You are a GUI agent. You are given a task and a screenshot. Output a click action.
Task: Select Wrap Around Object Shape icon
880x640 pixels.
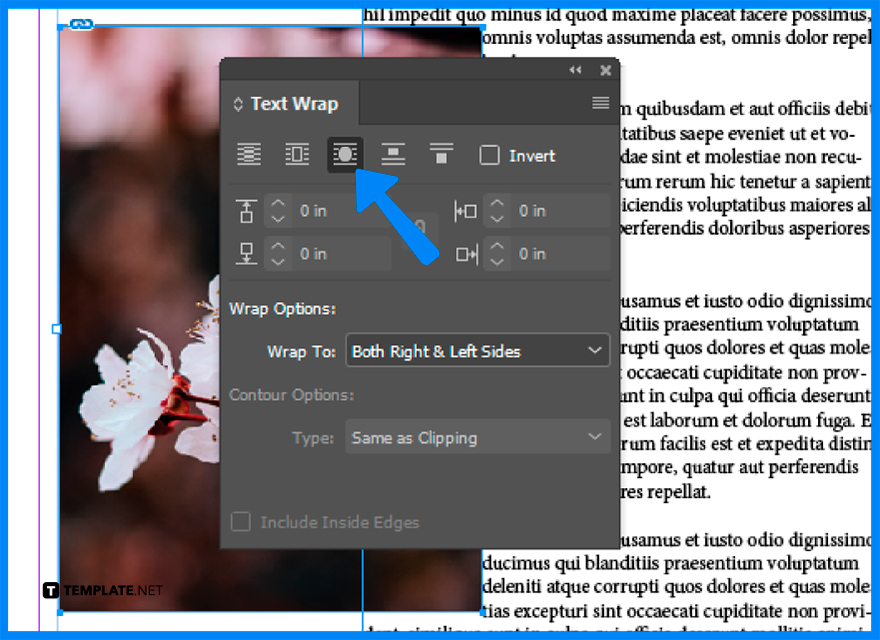(344, 155)
